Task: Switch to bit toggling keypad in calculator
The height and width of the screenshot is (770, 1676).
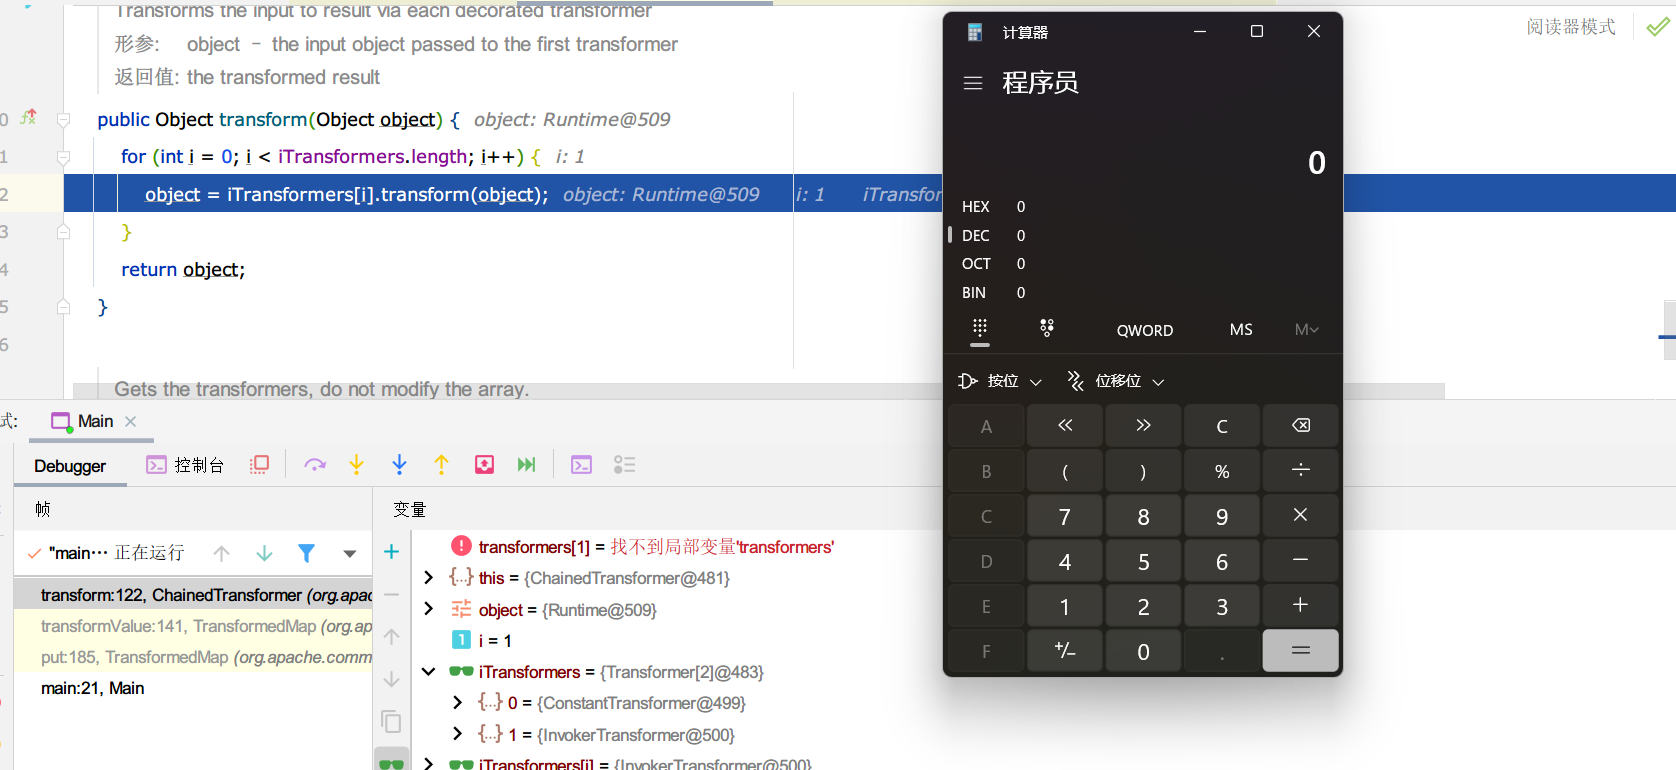Action: [1047, 328]
